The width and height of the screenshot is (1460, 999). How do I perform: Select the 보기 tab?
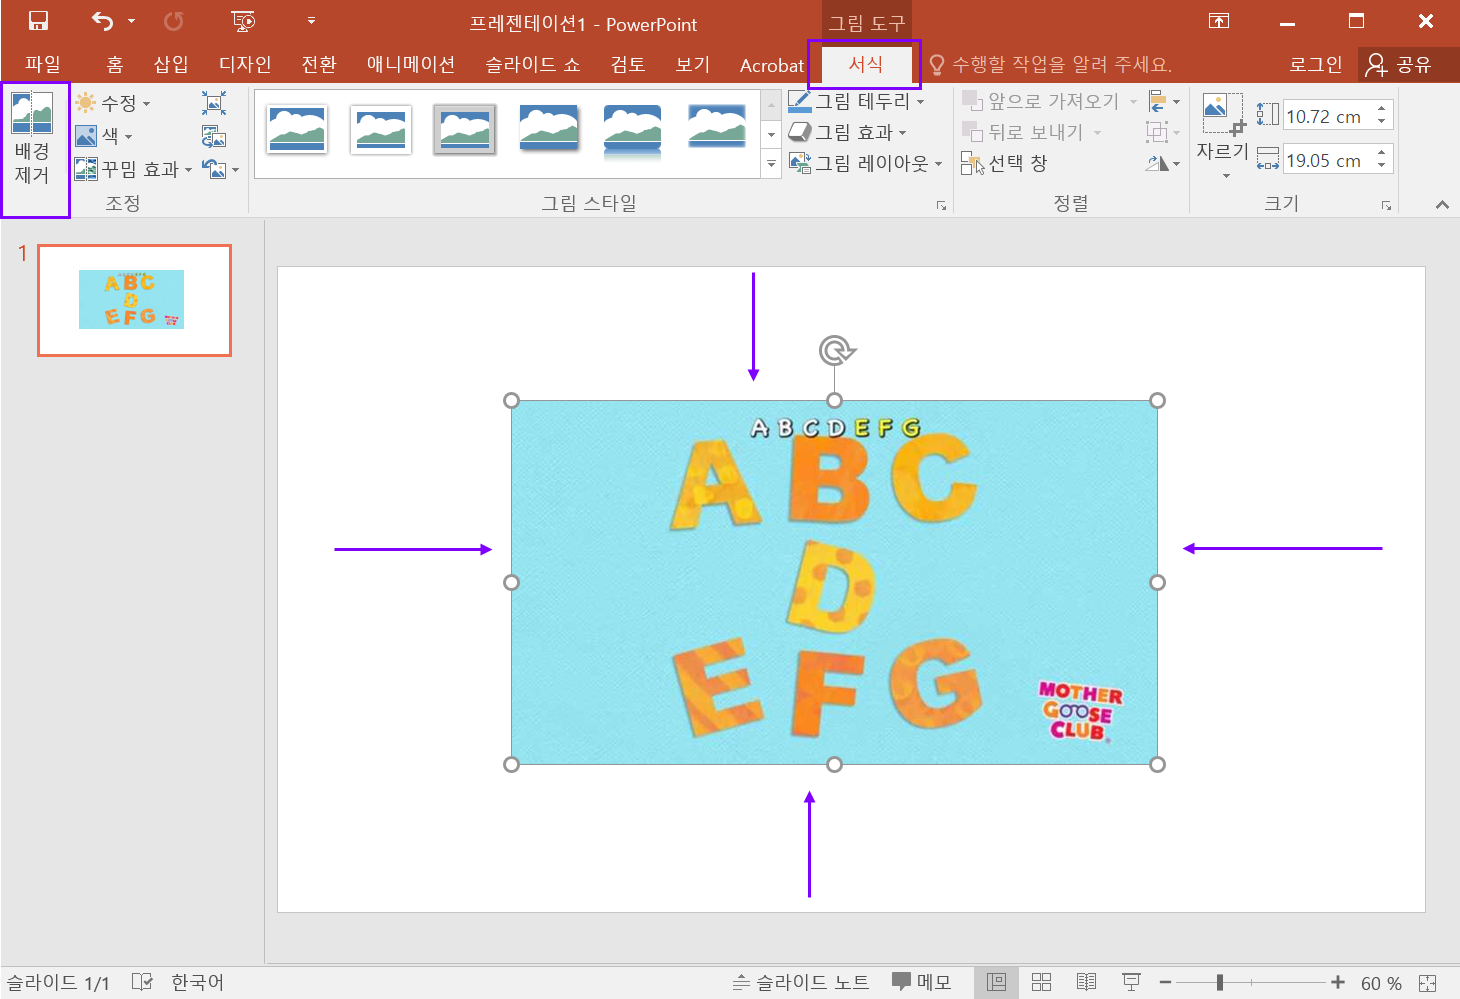692,65
